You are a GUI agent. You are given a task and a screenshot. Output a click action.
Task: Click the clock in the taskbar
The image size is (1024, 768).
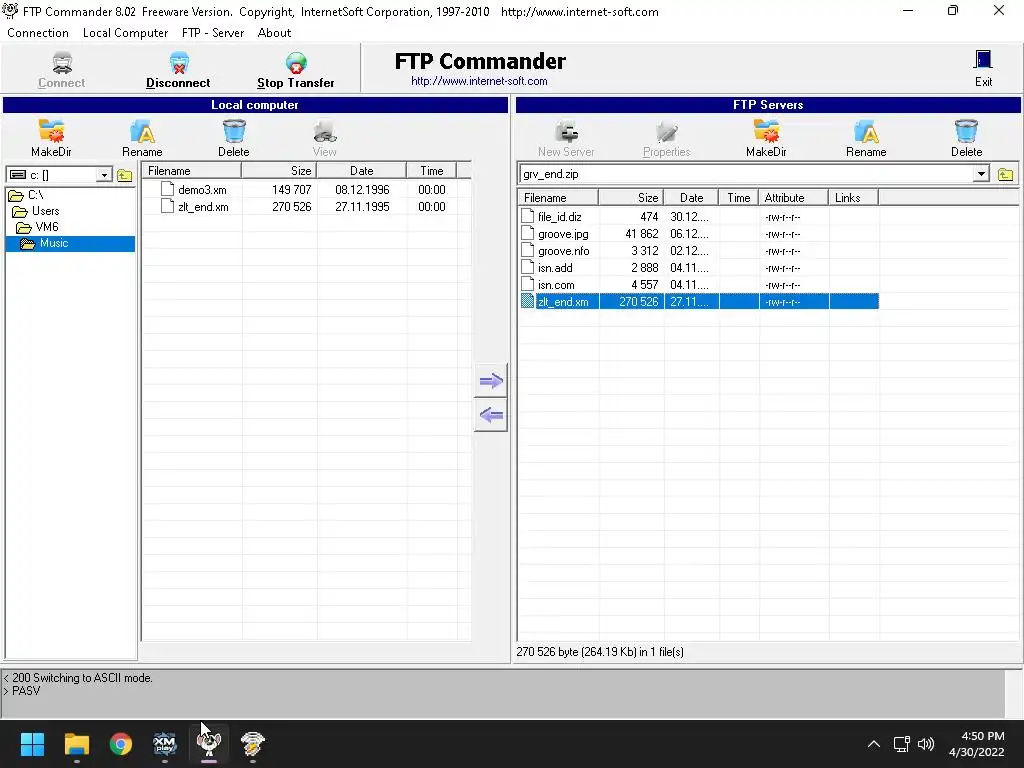coord(976,744)
